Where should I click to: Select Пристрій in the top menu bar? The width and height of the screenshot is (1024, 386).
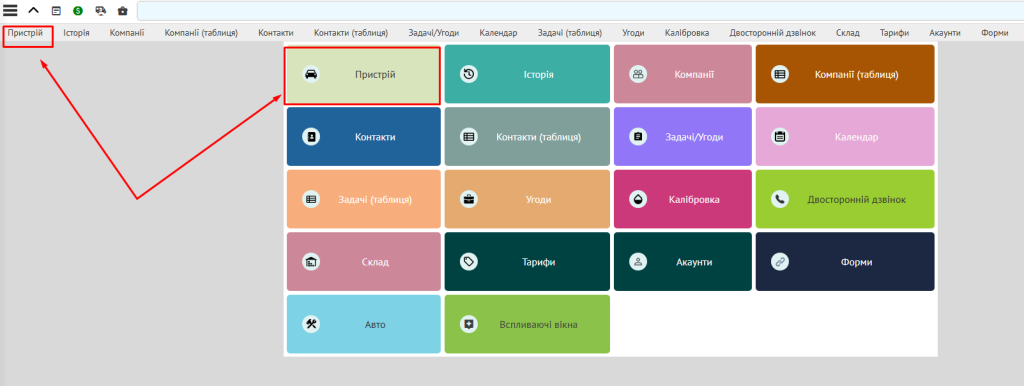pyautogui.click(x=25, y=33)
